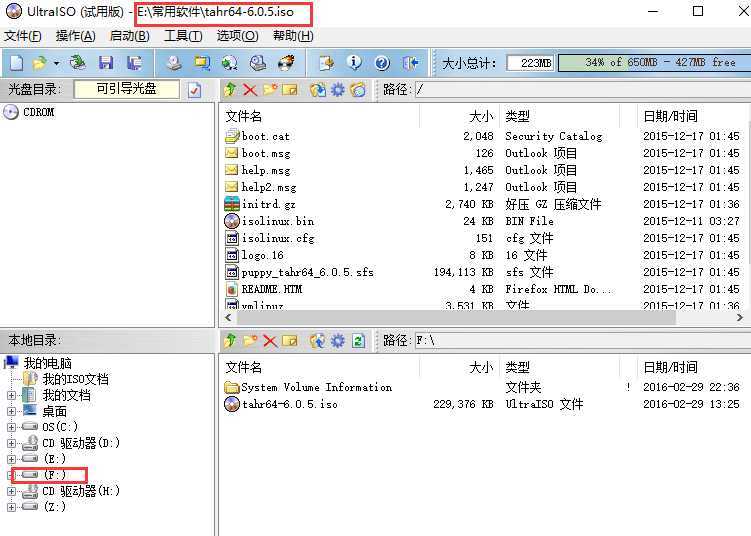This screenshot has width=751, height=536.
Task: Open the 选项(O) menu
Action: (x=237, y=36)
